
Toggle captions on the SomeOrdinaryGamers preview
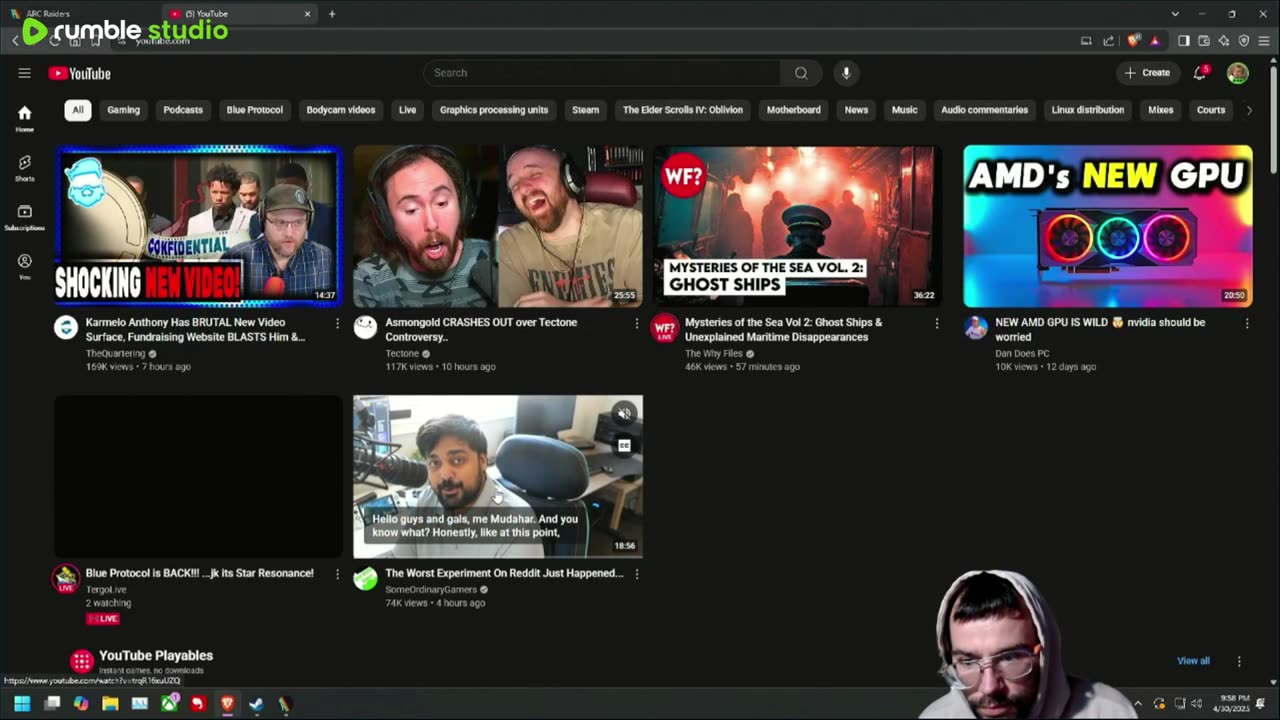coord(624,446)
